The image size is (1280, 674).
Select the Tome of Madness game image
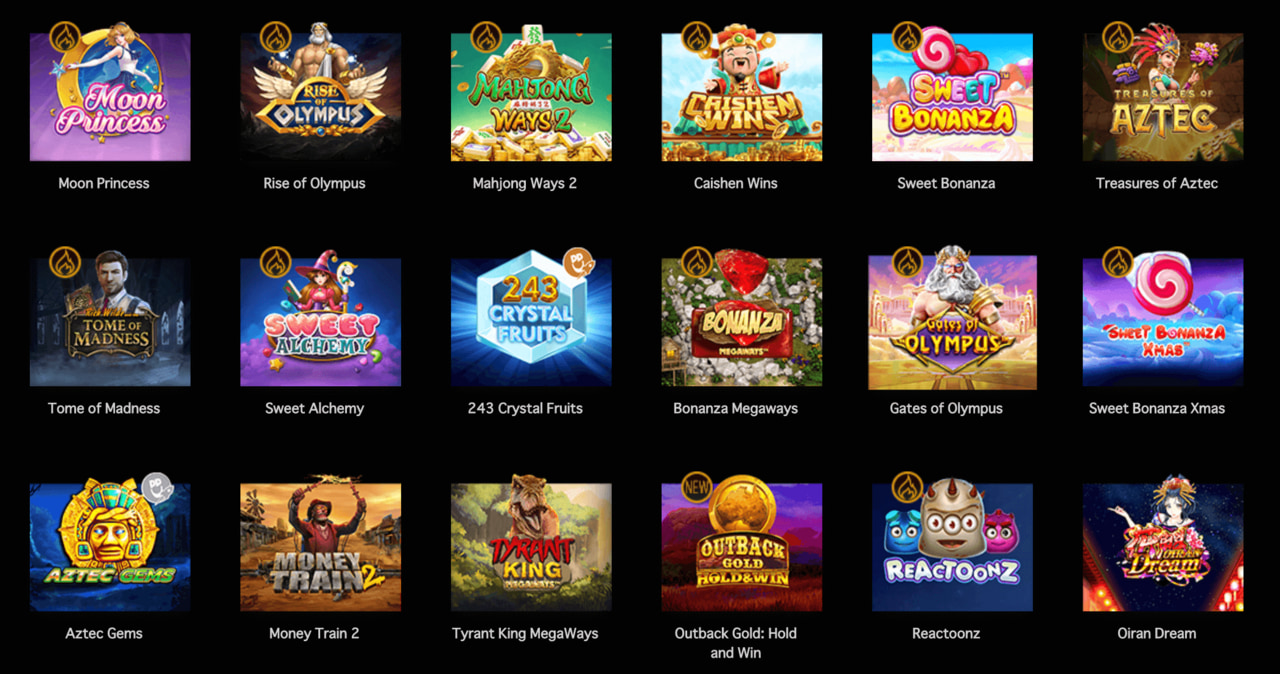tap(110, 322)
